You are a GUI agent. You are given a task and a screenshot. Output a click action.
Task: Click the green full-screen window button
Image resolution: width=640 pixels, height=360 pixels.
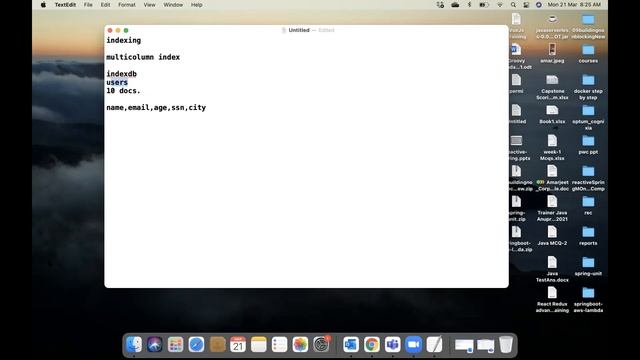coord(126,31)
